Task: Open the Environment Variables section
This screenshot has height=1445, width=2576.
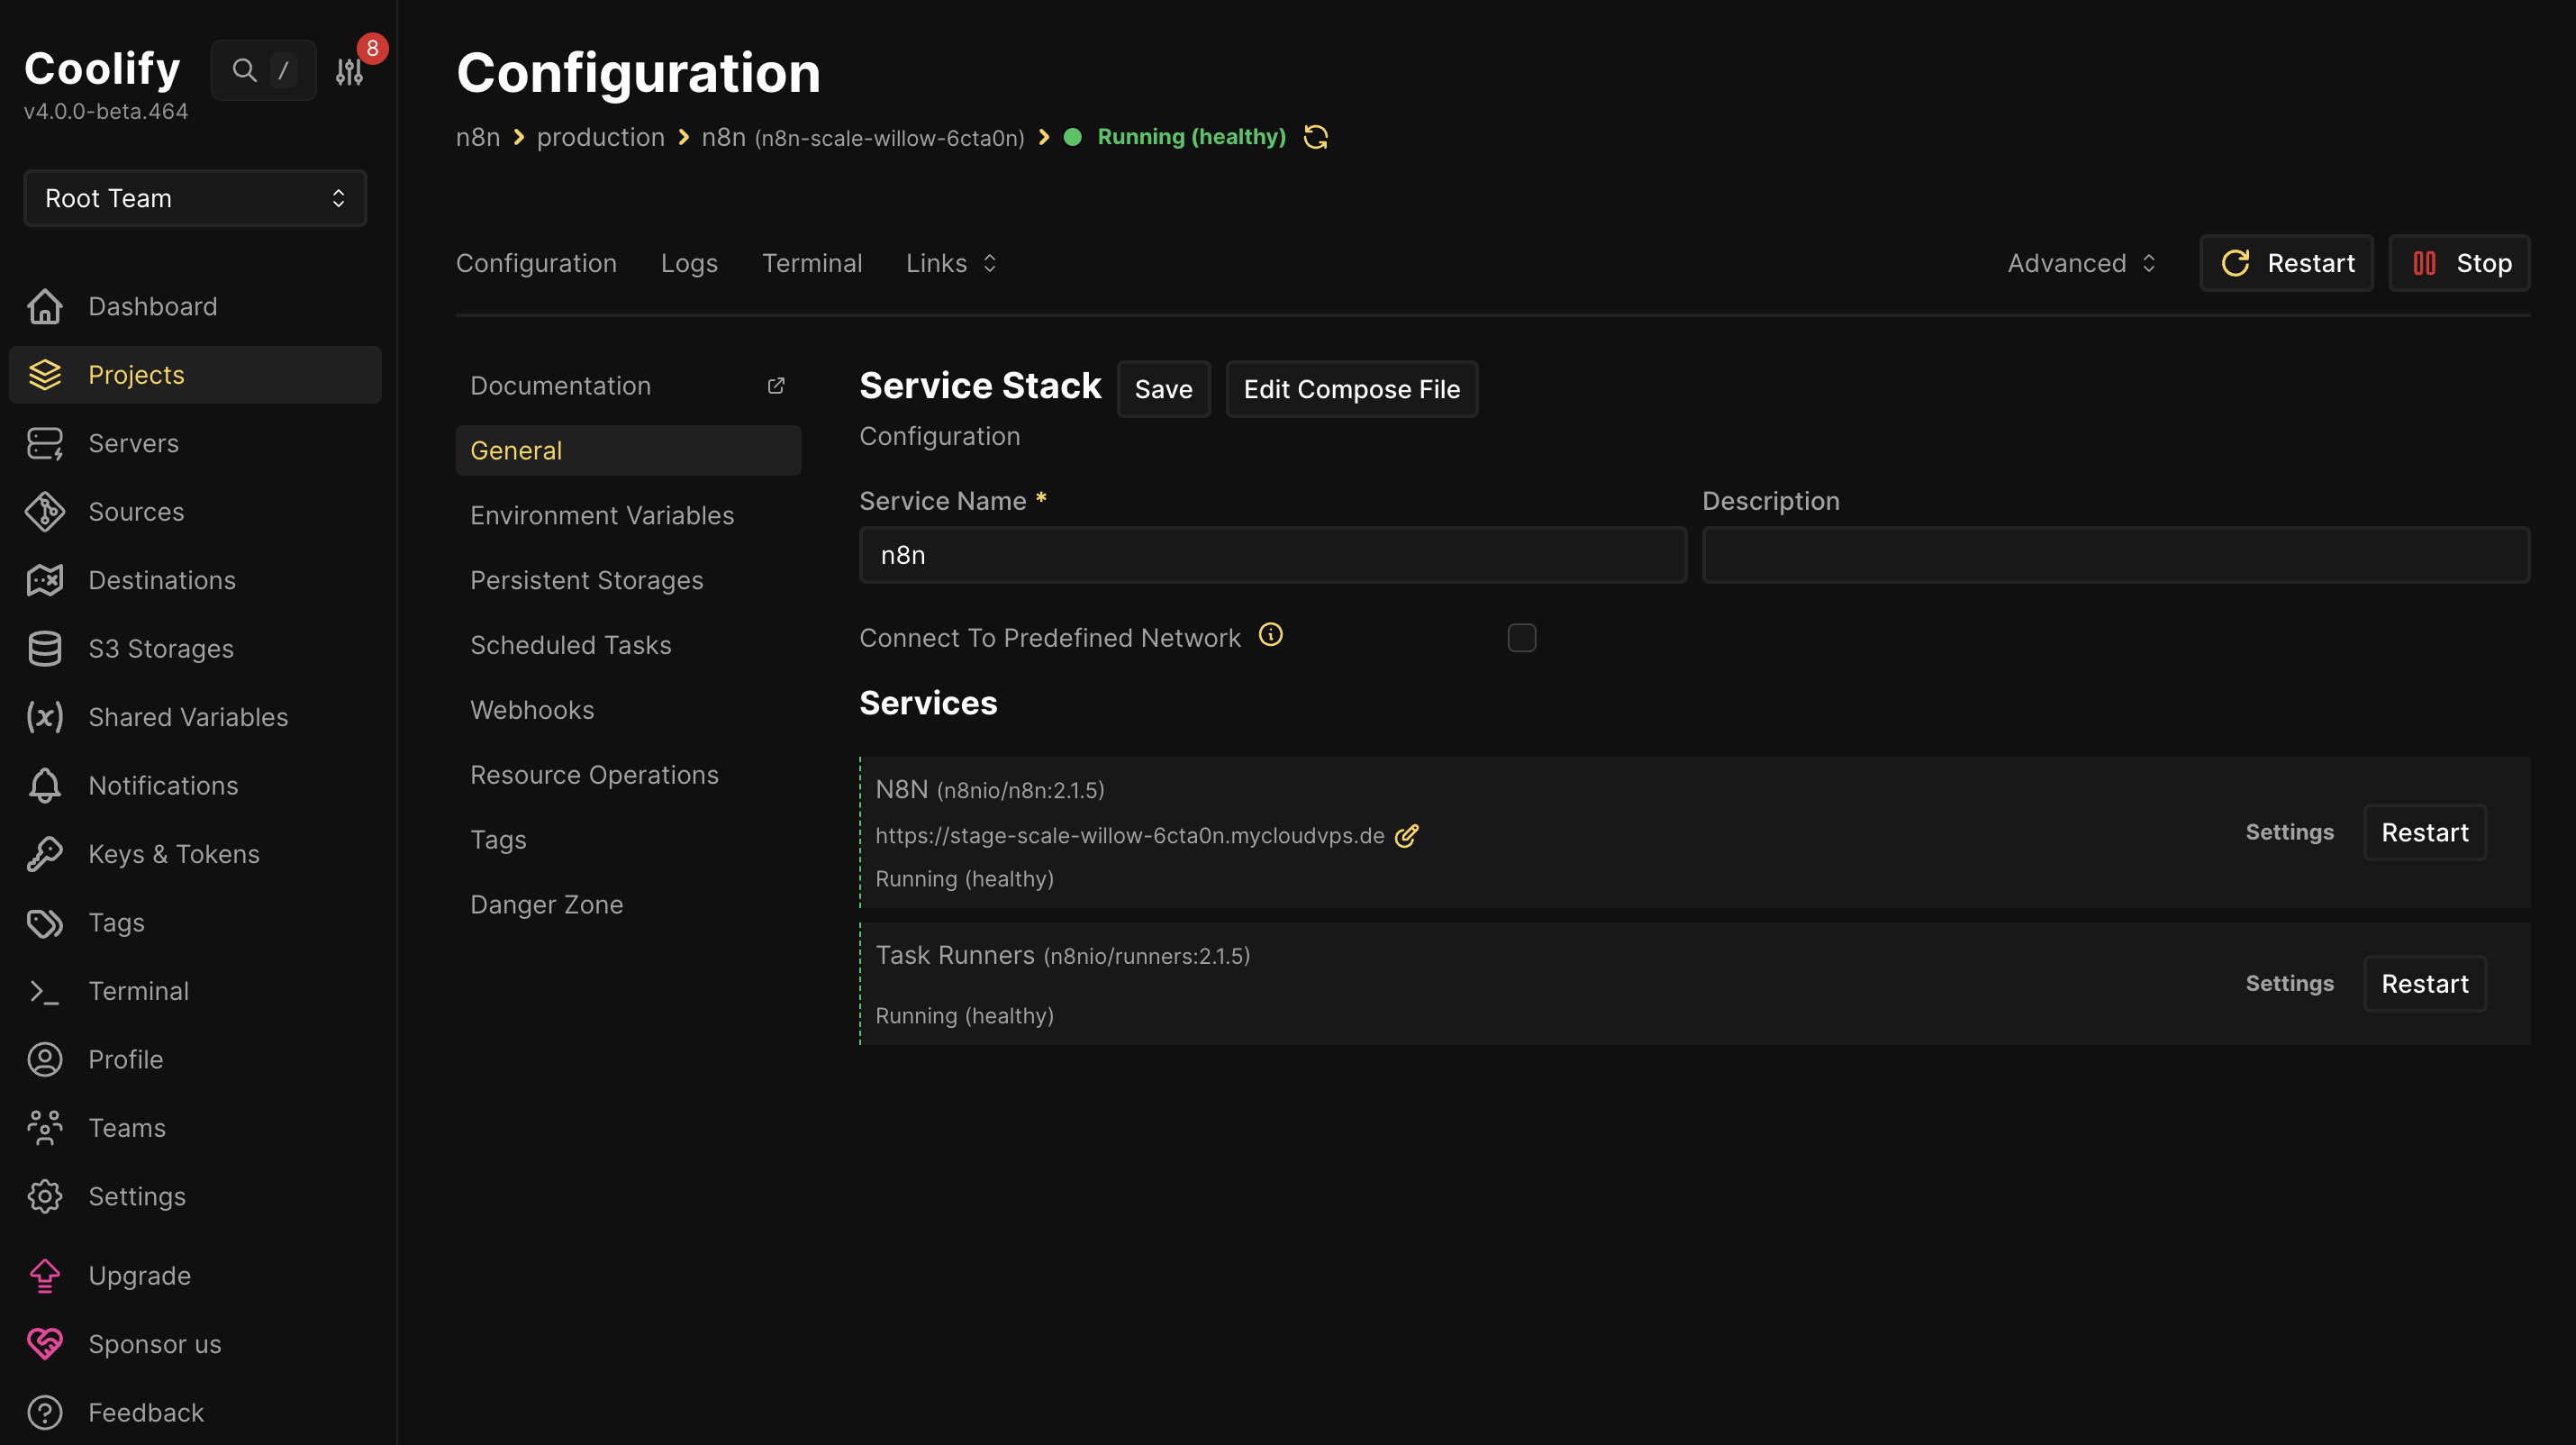Action: [x=601, y=514]
